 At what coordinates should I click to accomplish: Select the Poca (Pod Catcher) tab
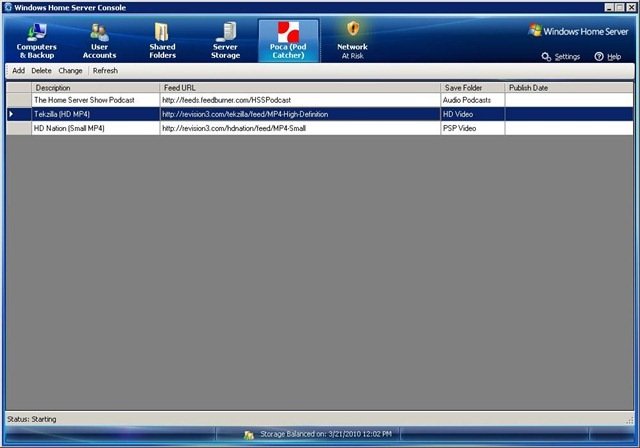[x=289, y=41]
